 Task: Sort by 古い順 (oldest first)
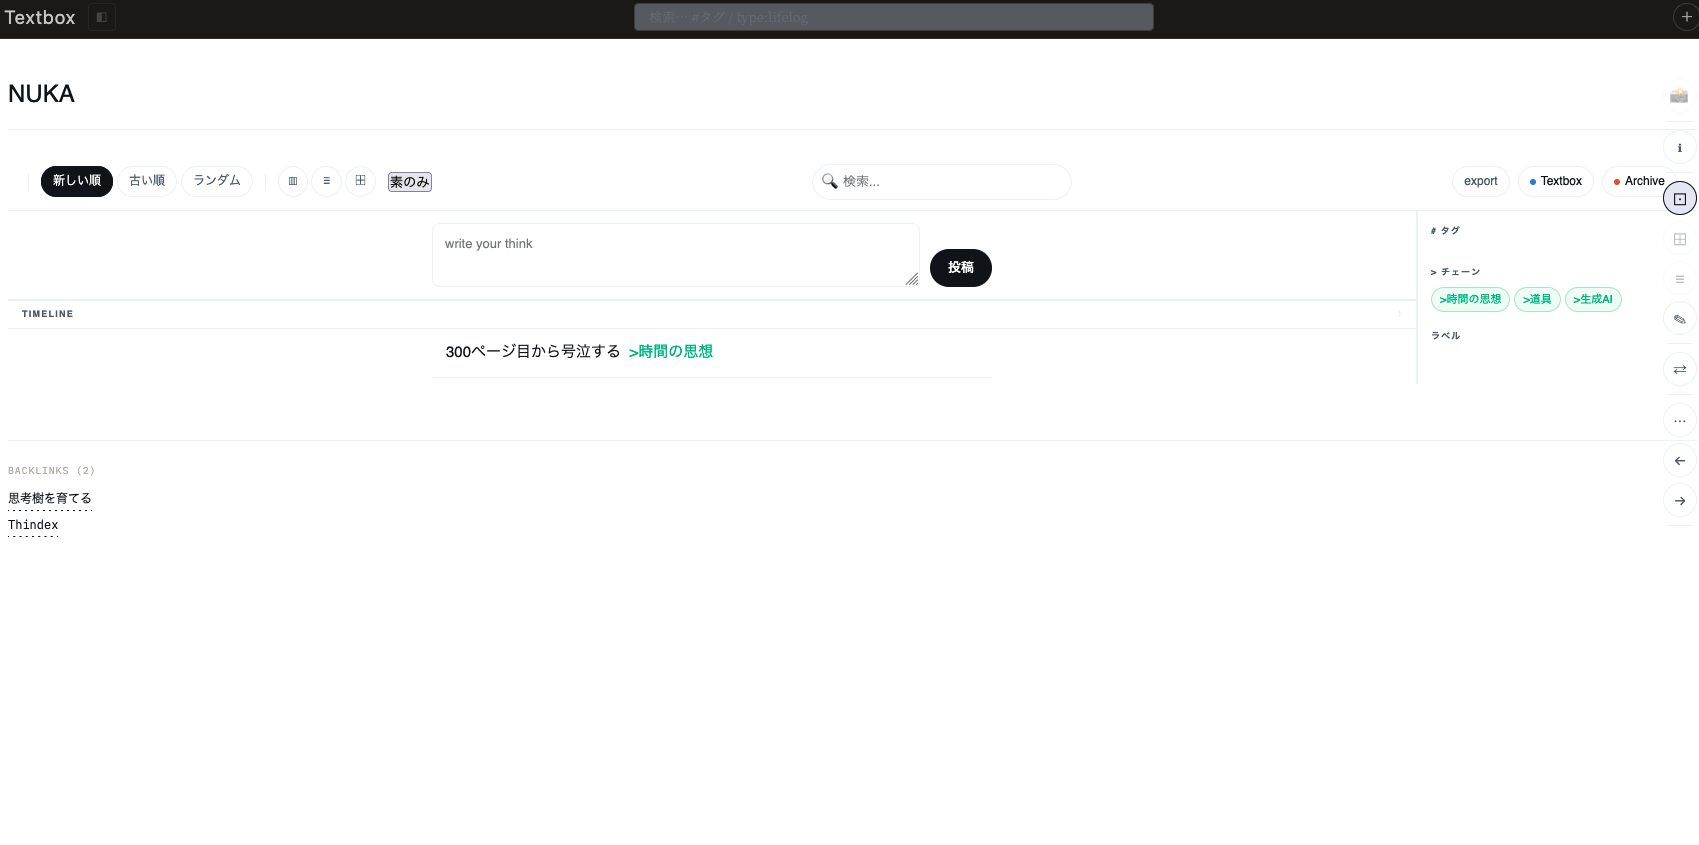pyautogui.click(x=147, y=181)
